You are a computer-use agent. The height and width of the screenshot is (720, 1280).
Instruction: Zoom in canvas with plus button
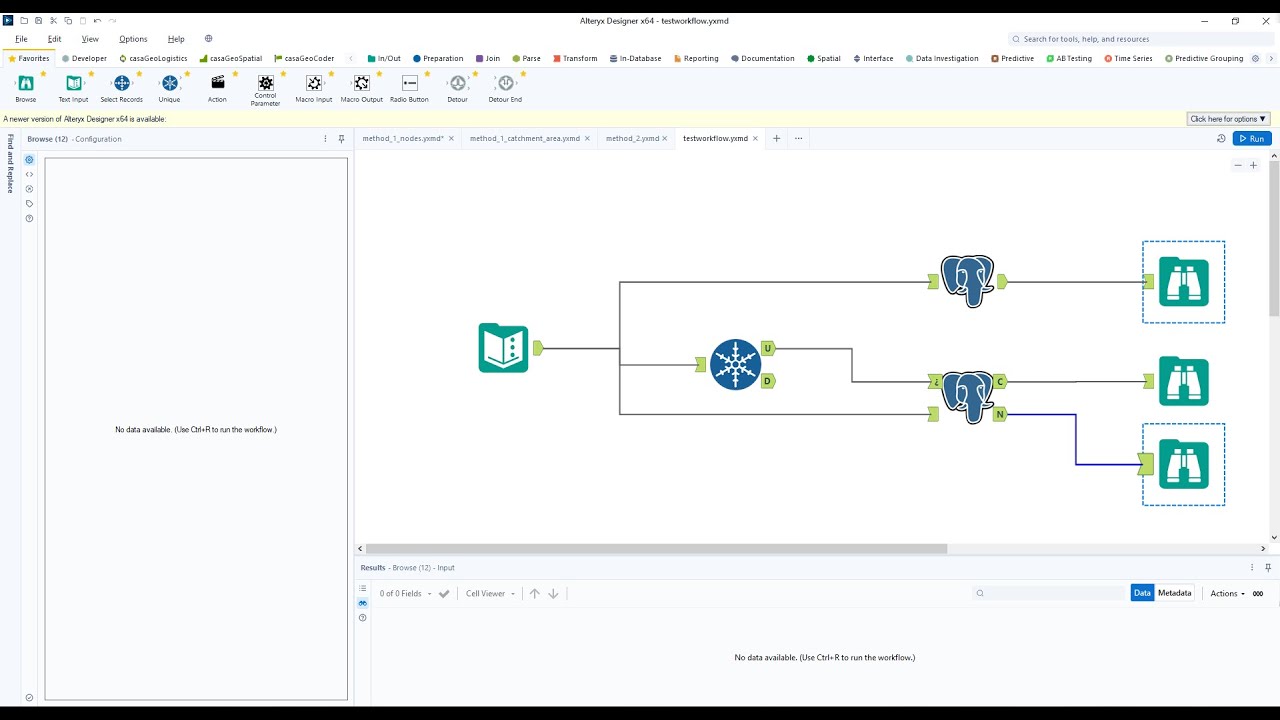tap(1253, 165)
